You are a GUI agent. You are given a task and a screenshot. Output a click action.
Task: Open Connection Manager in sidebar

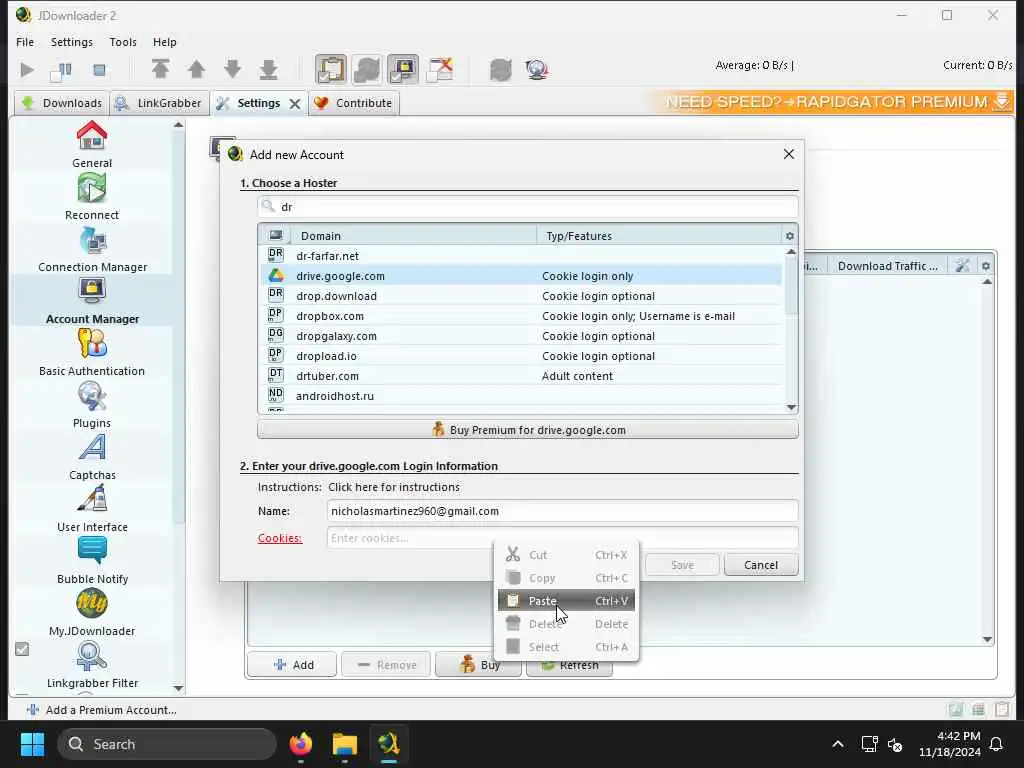pos(92,249)
